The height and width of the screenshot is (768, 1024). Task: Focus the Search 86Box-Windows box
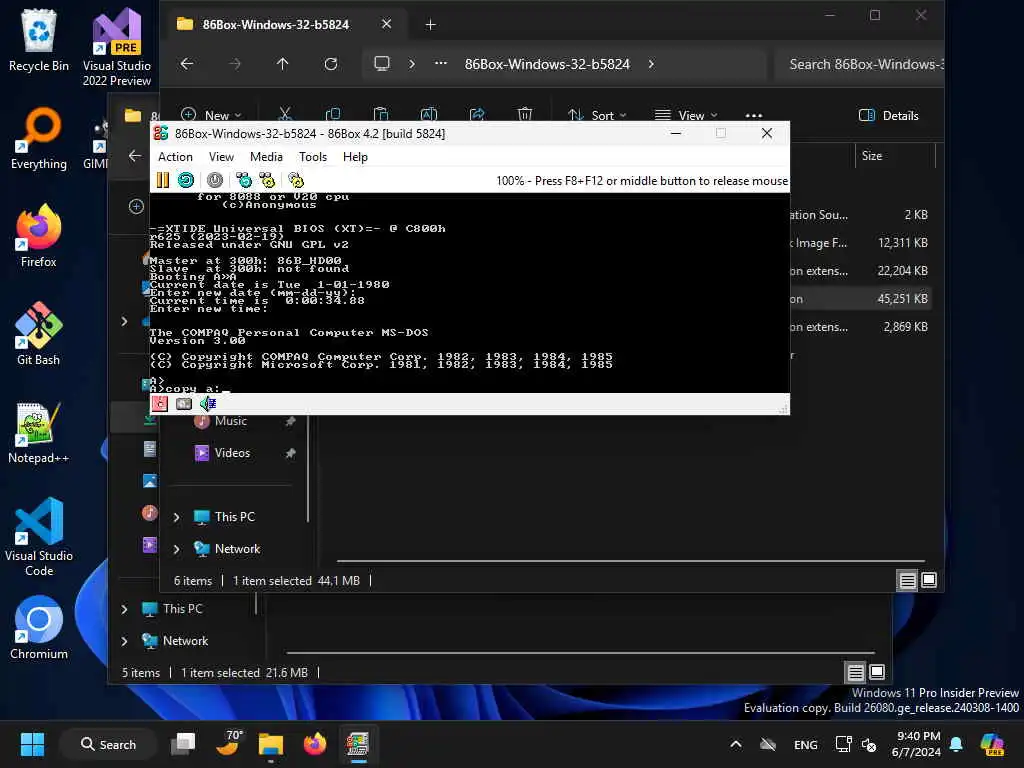[859, 64]
